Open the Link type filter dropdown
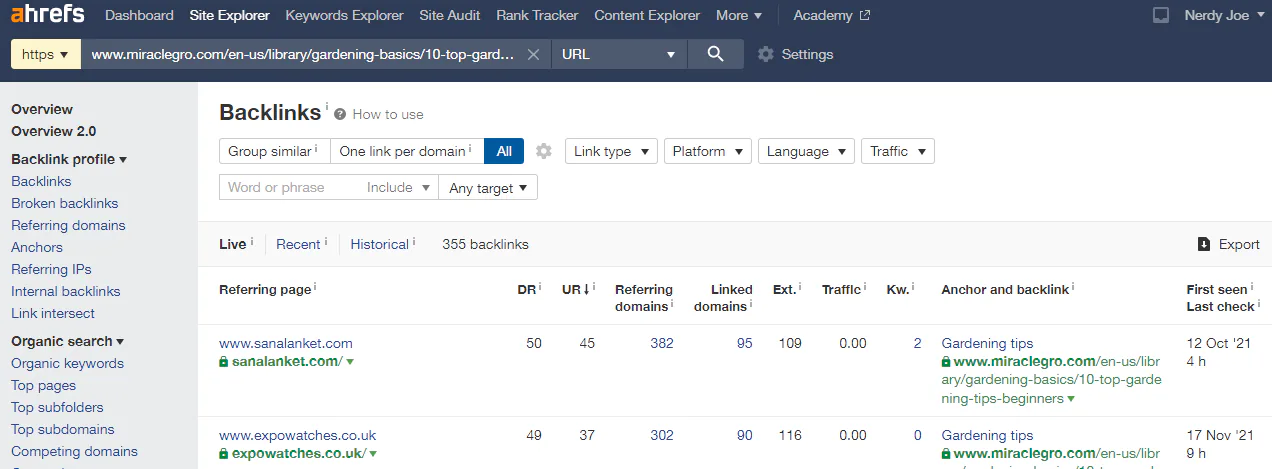This screenshot has height=469, width=1272. click(611, 151)
